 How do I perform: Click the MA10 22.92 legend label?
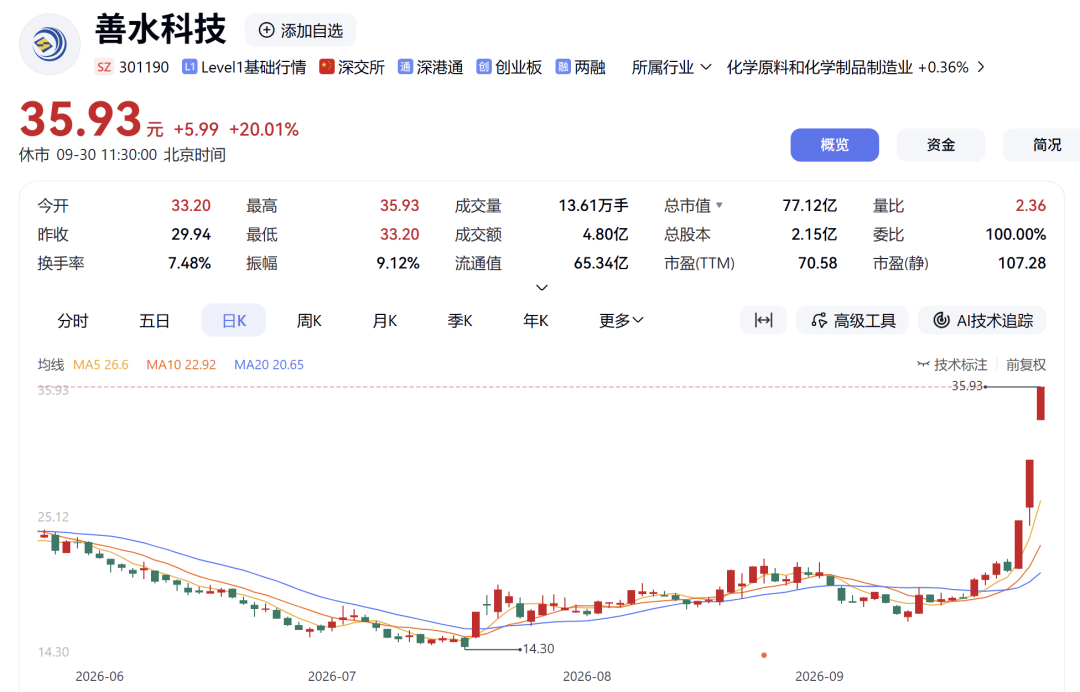[x=181, y=364]
